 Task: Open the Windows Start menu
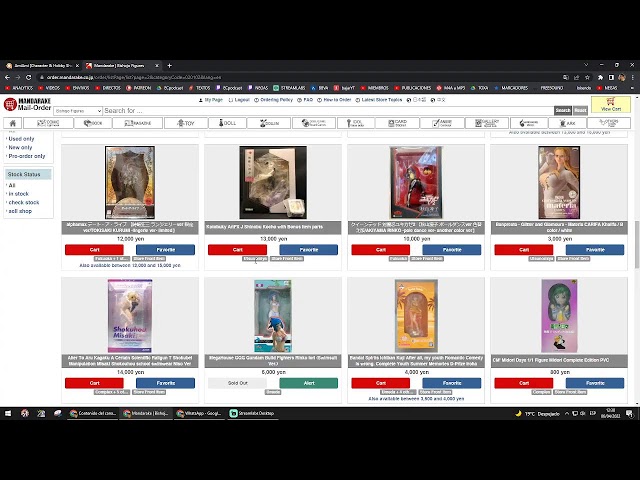pos(8,413)
